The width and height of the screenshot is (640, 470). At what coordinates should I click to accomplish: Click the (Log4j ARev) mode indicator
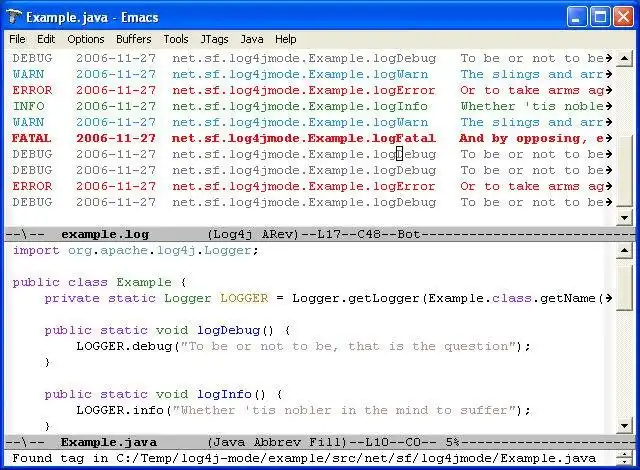253,234
